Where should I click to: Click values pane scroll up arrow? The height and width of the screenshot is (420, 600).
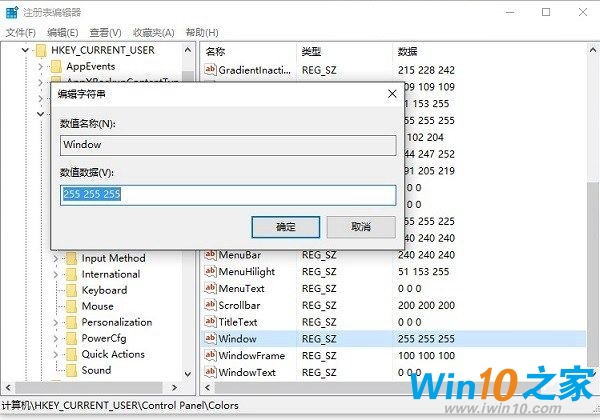[592, 50]
